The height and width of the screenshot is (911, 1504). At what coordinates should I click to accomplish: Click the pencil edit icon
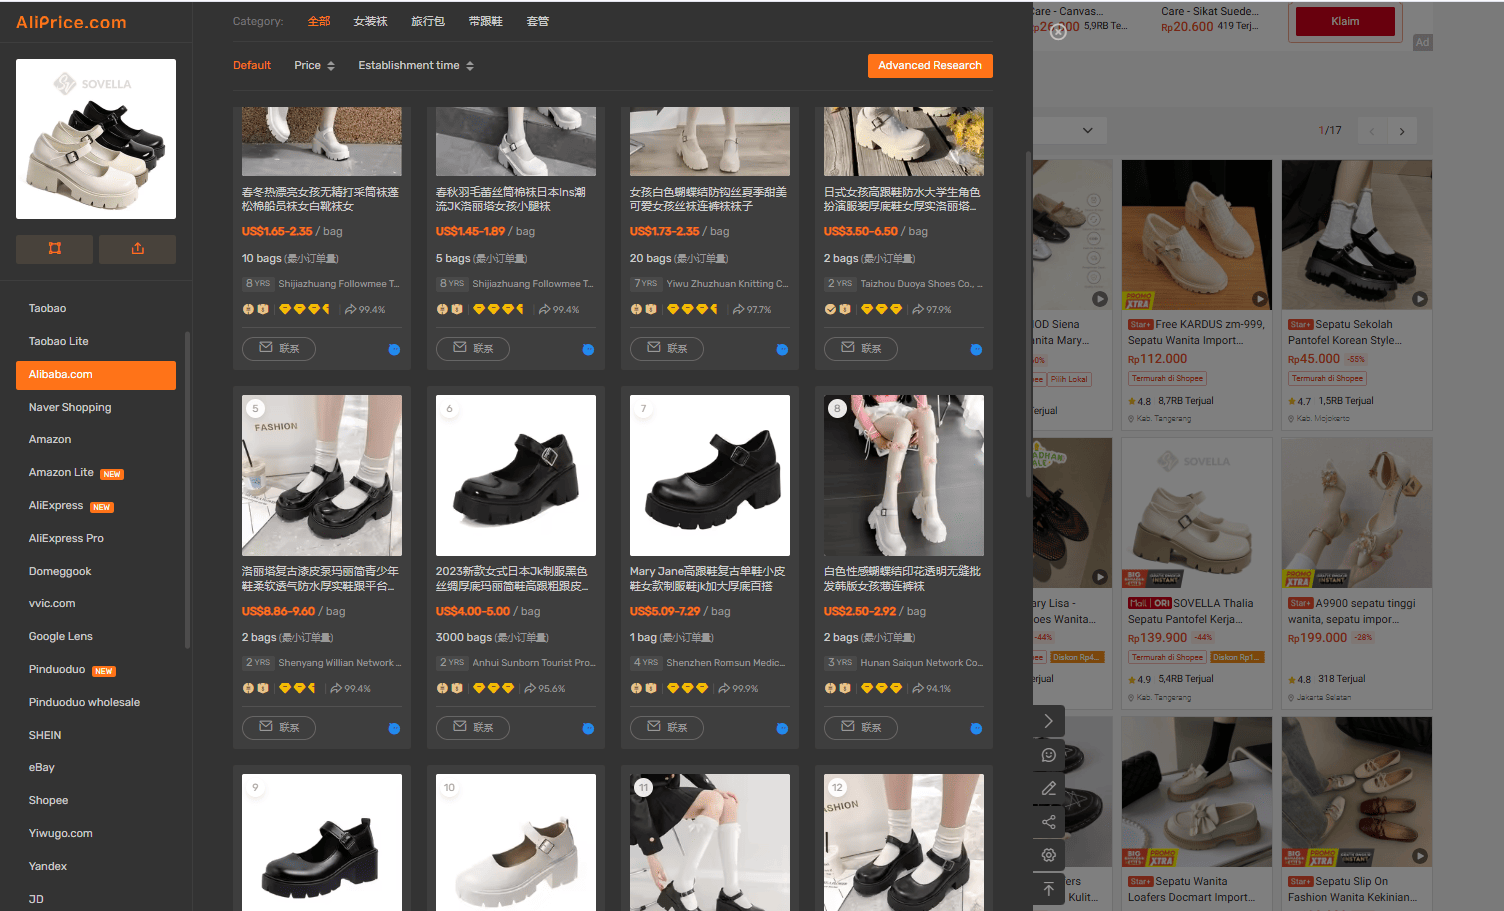(1048, 789)
